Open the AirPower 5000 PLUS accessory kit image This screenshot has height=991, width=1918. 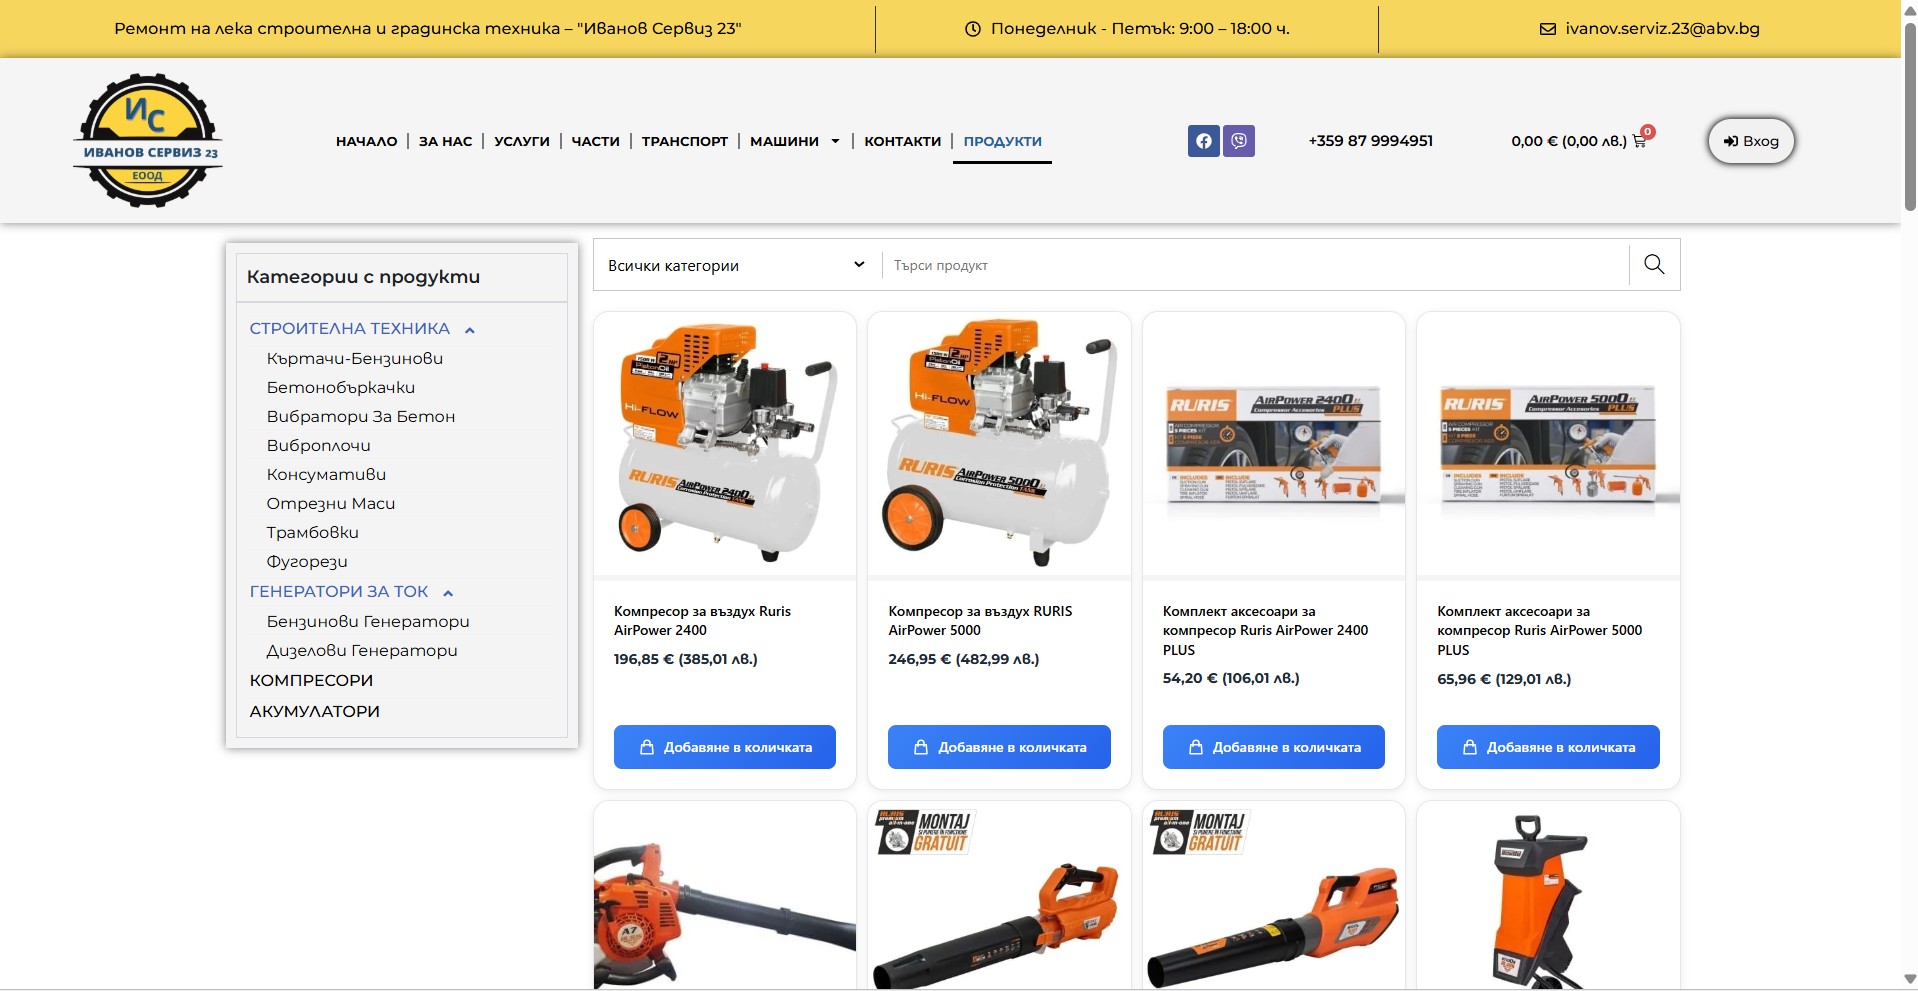tap(1548, 444)
